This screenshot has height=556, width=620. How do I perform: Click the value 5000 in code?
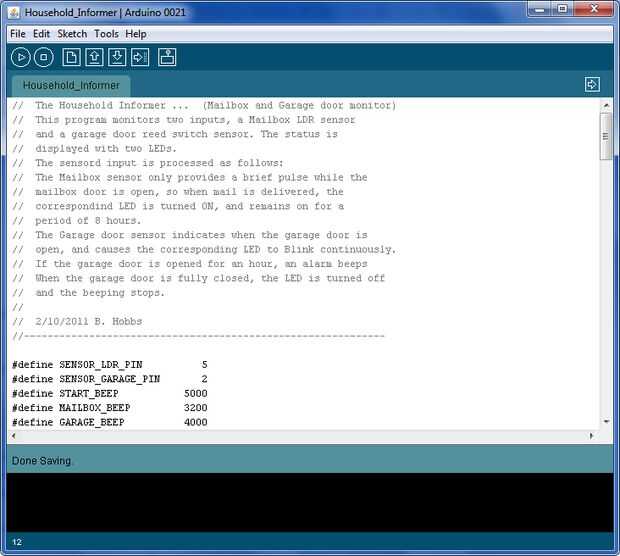196,393
